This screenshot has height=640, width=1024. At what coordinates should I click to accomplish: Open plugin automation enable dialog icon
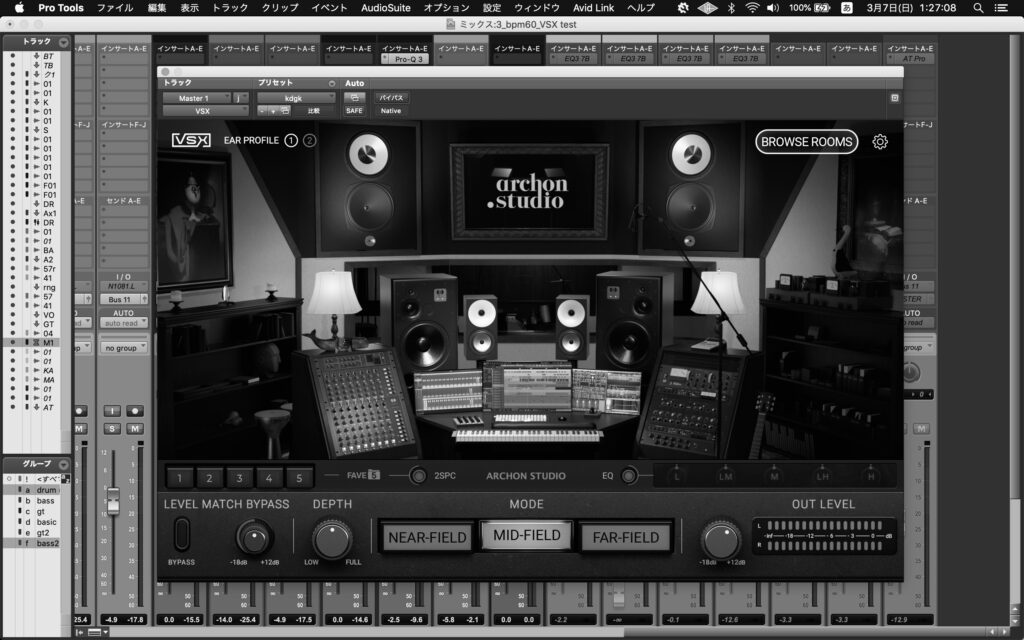(x=354, y=98)
